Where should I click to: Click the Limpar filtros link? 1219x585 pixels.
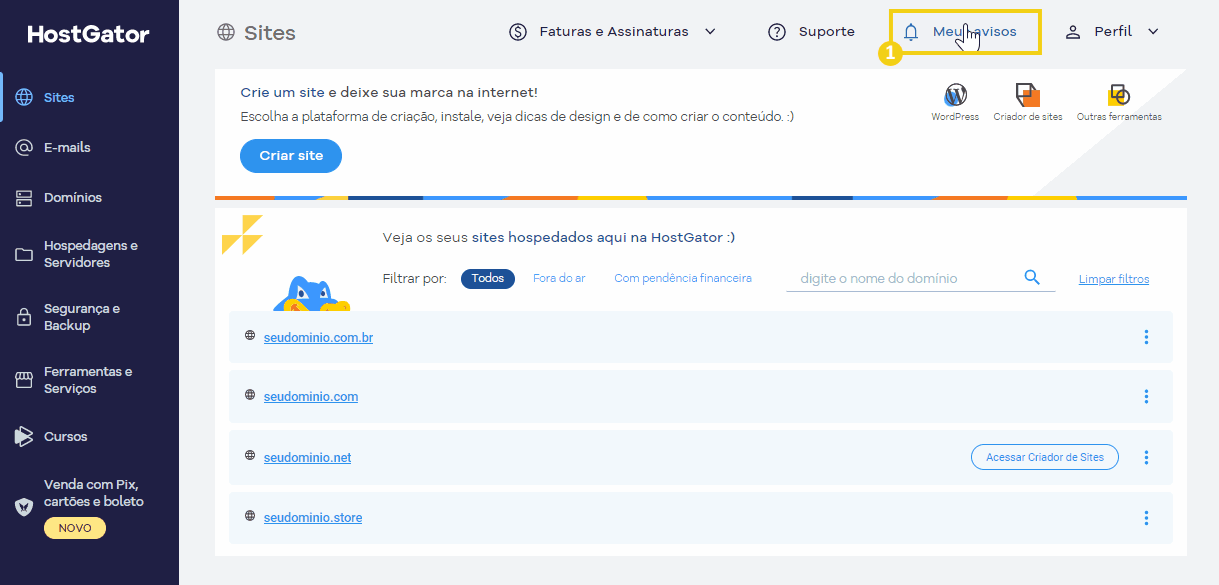[x=1114, y=279]
